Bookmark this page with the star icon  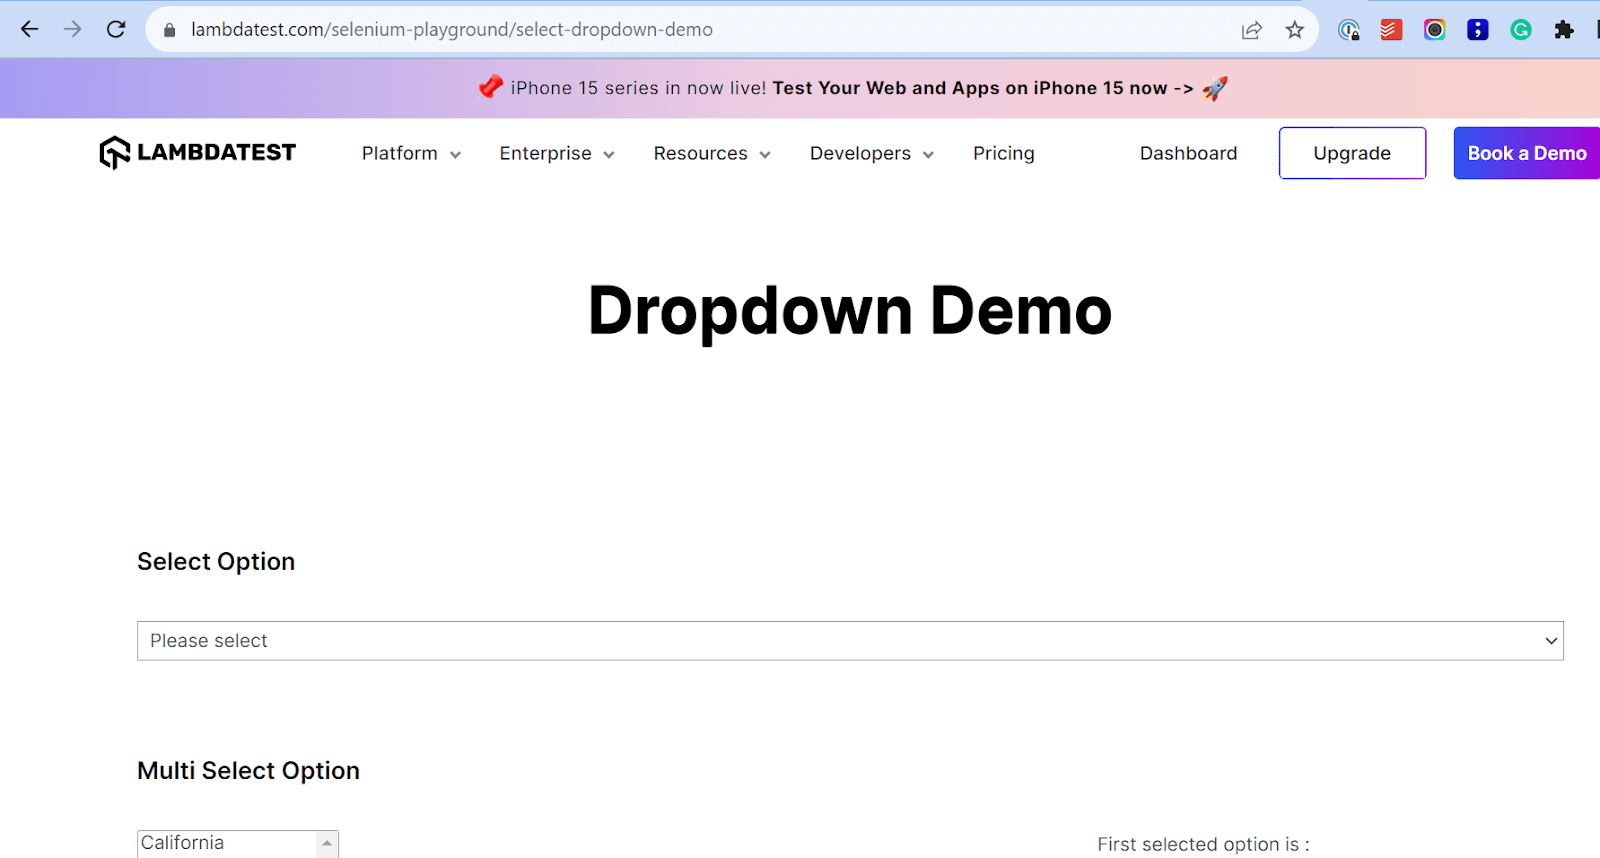[x=1295, y=30]
